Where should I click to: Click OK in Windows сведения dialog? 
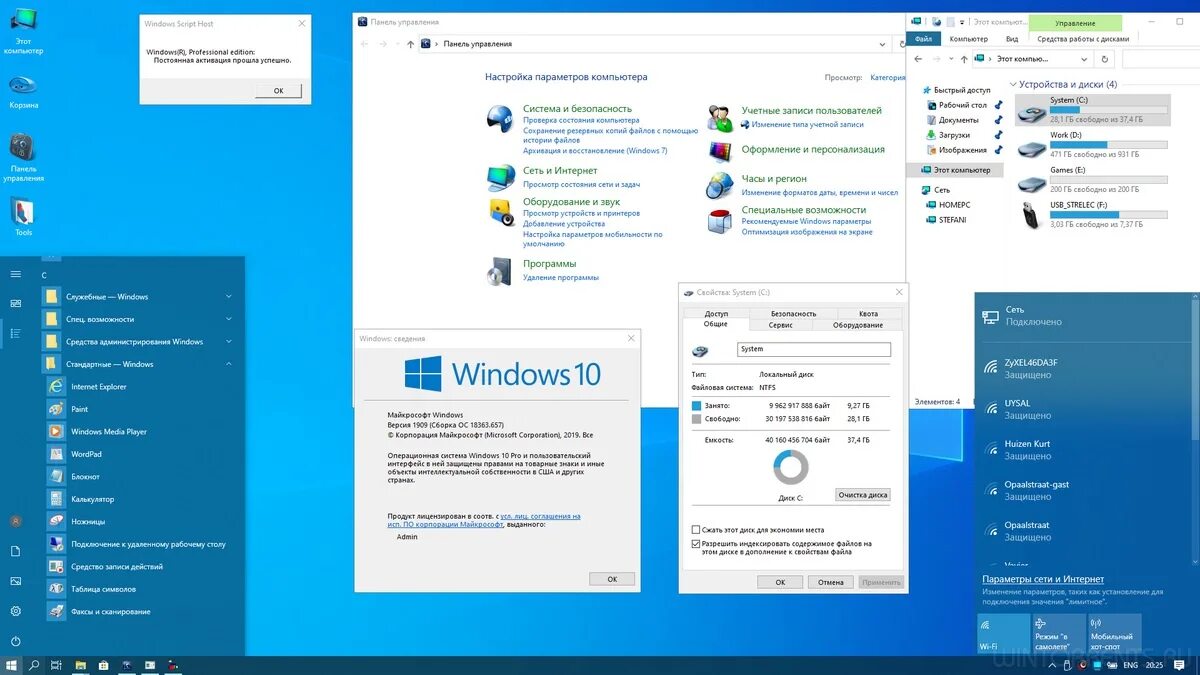click(612, 579)
